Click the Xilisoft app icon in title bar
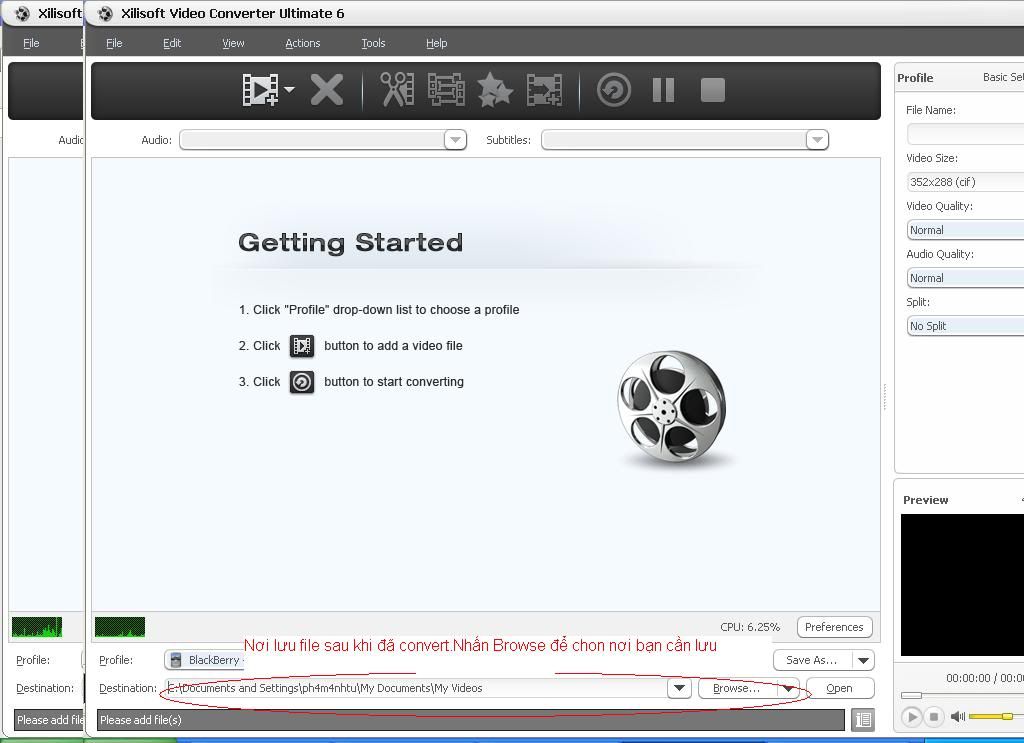This screenshot has height=743, width=1024. [104, 13]
